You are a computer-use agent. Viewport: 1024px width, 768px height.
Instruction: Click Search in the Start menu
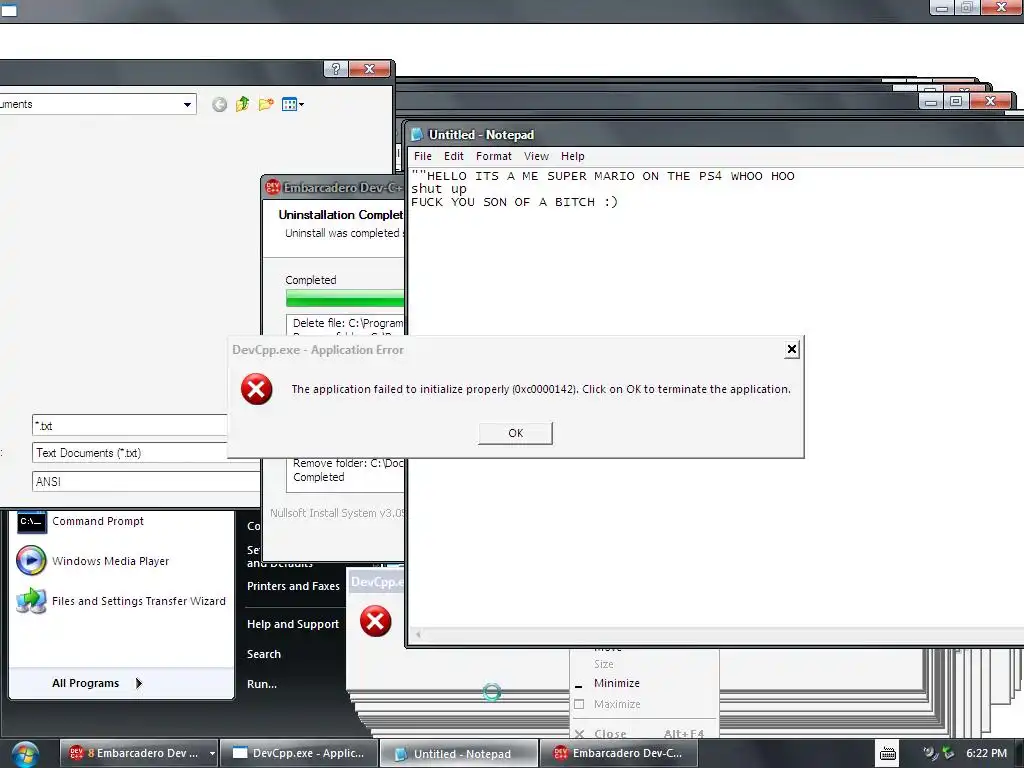[264, 654]
